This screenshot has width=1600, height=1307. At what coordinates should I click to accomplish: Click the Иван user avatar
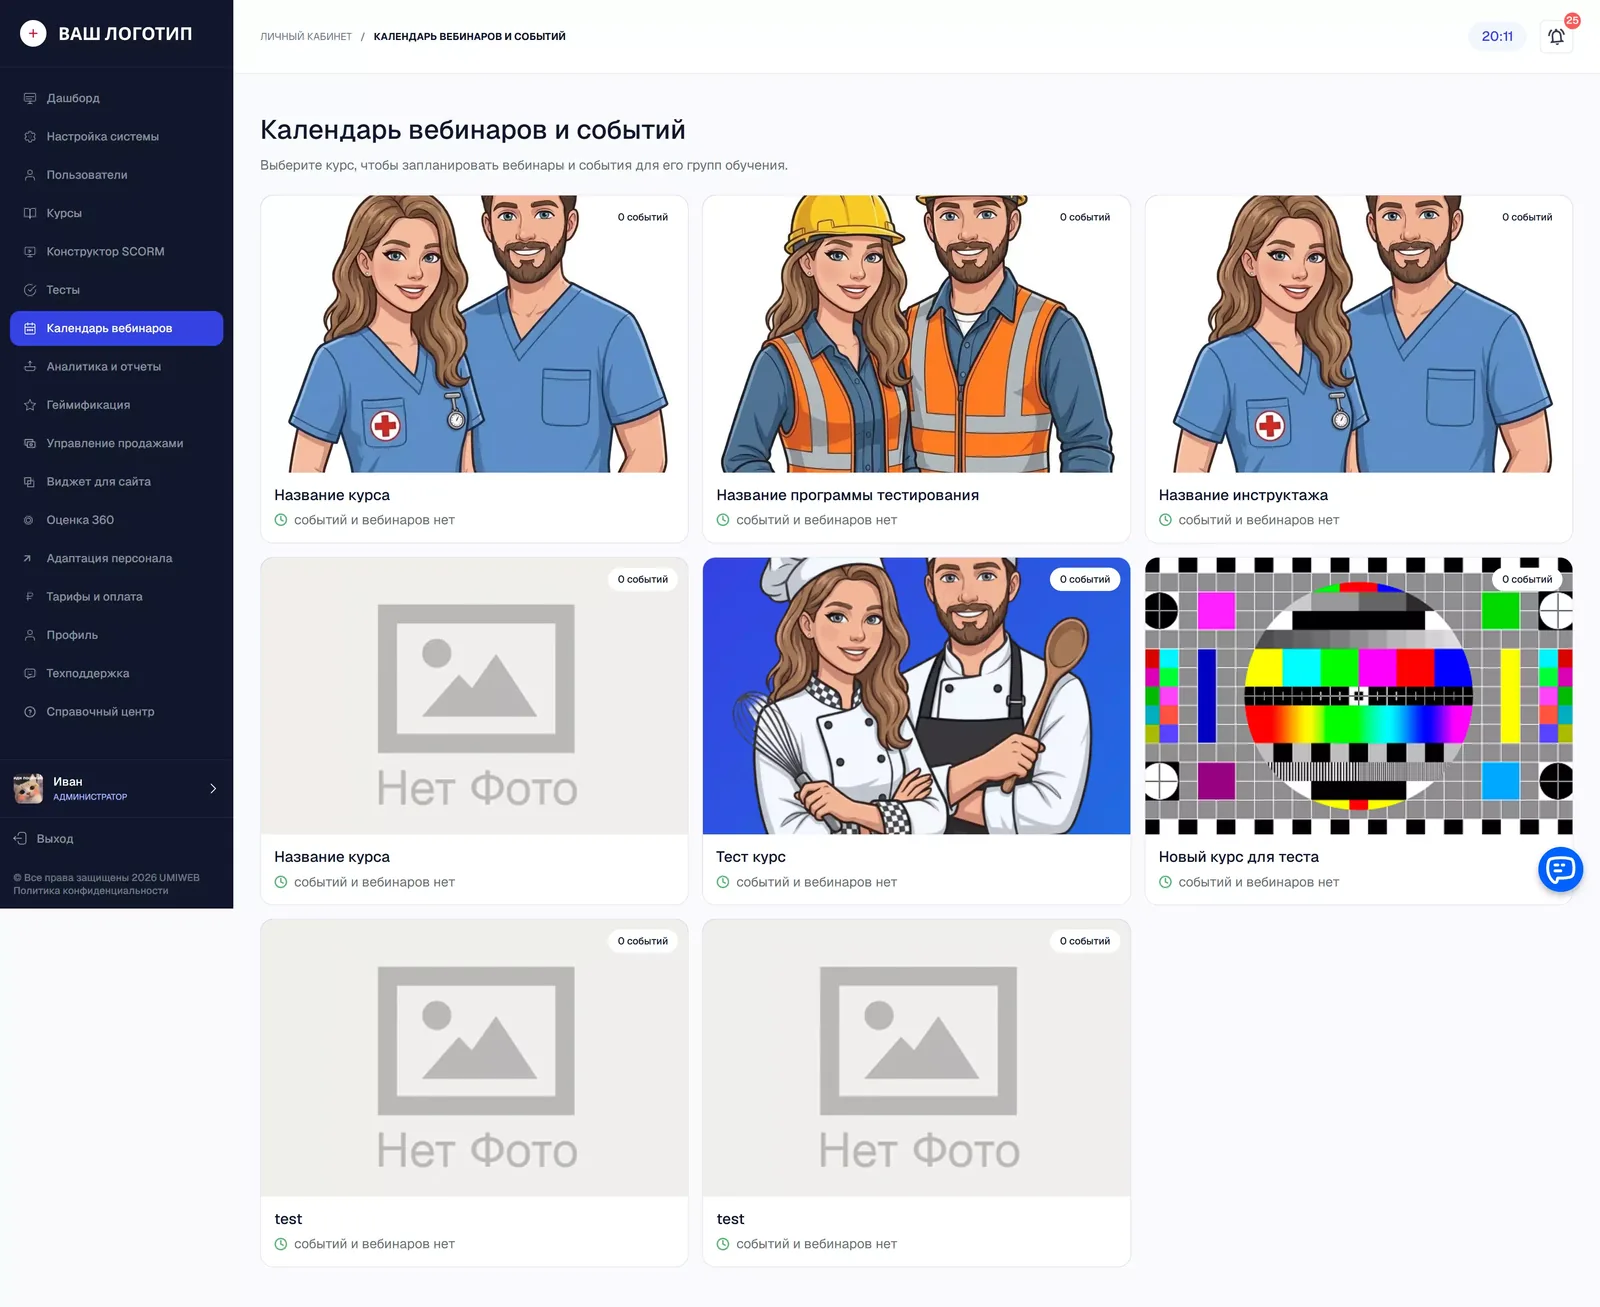(28, 788)
